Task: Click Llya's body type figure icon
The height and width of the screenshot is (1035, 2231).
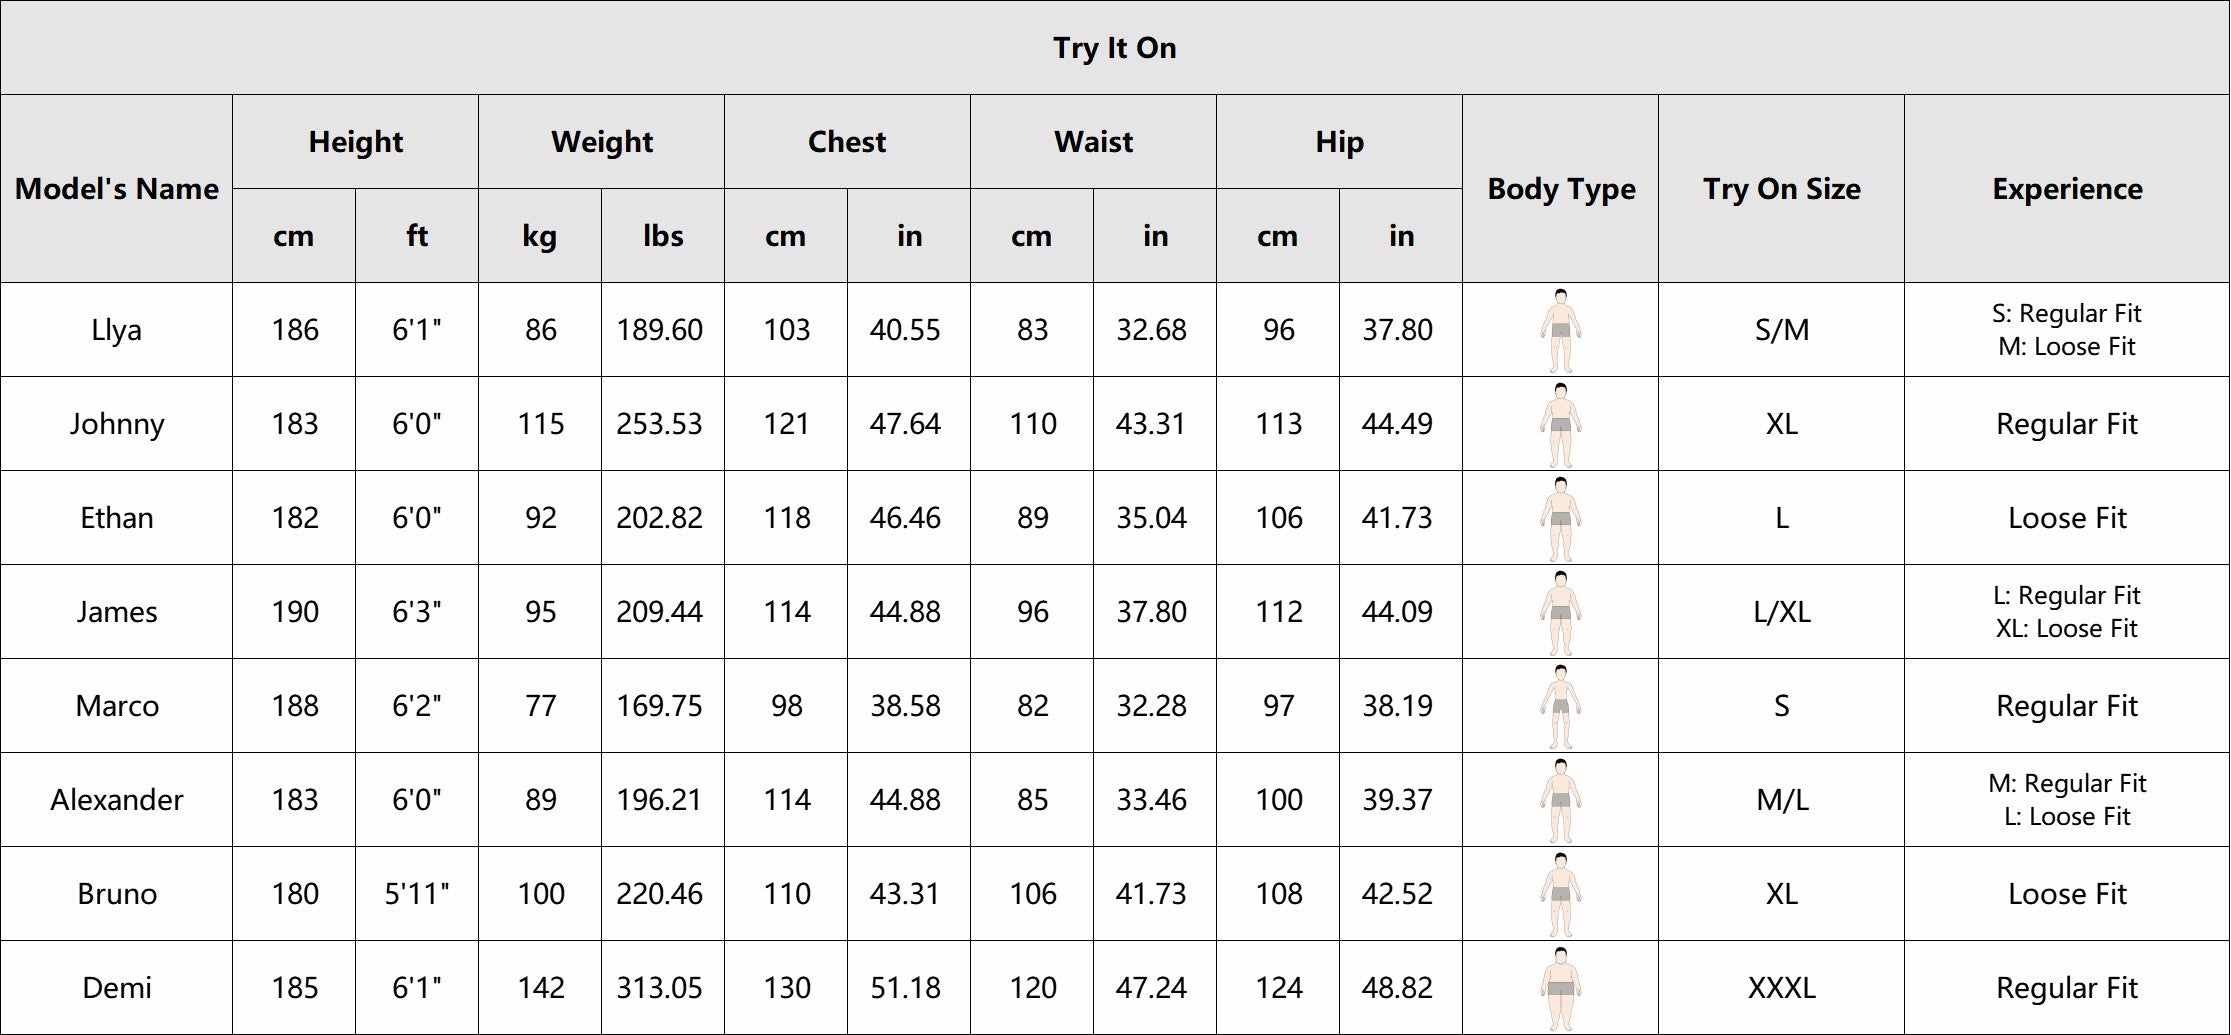Action: [x=1560, y=330]
